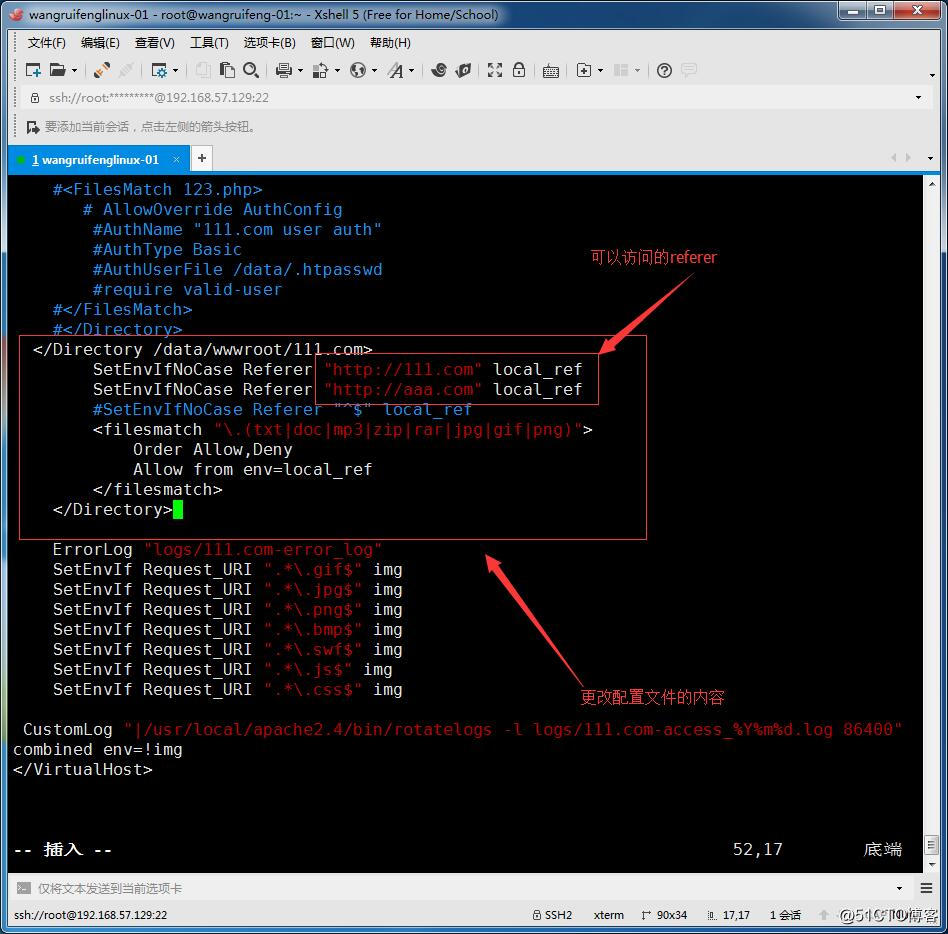Open the 查看(V) menu

coord(154,43)
